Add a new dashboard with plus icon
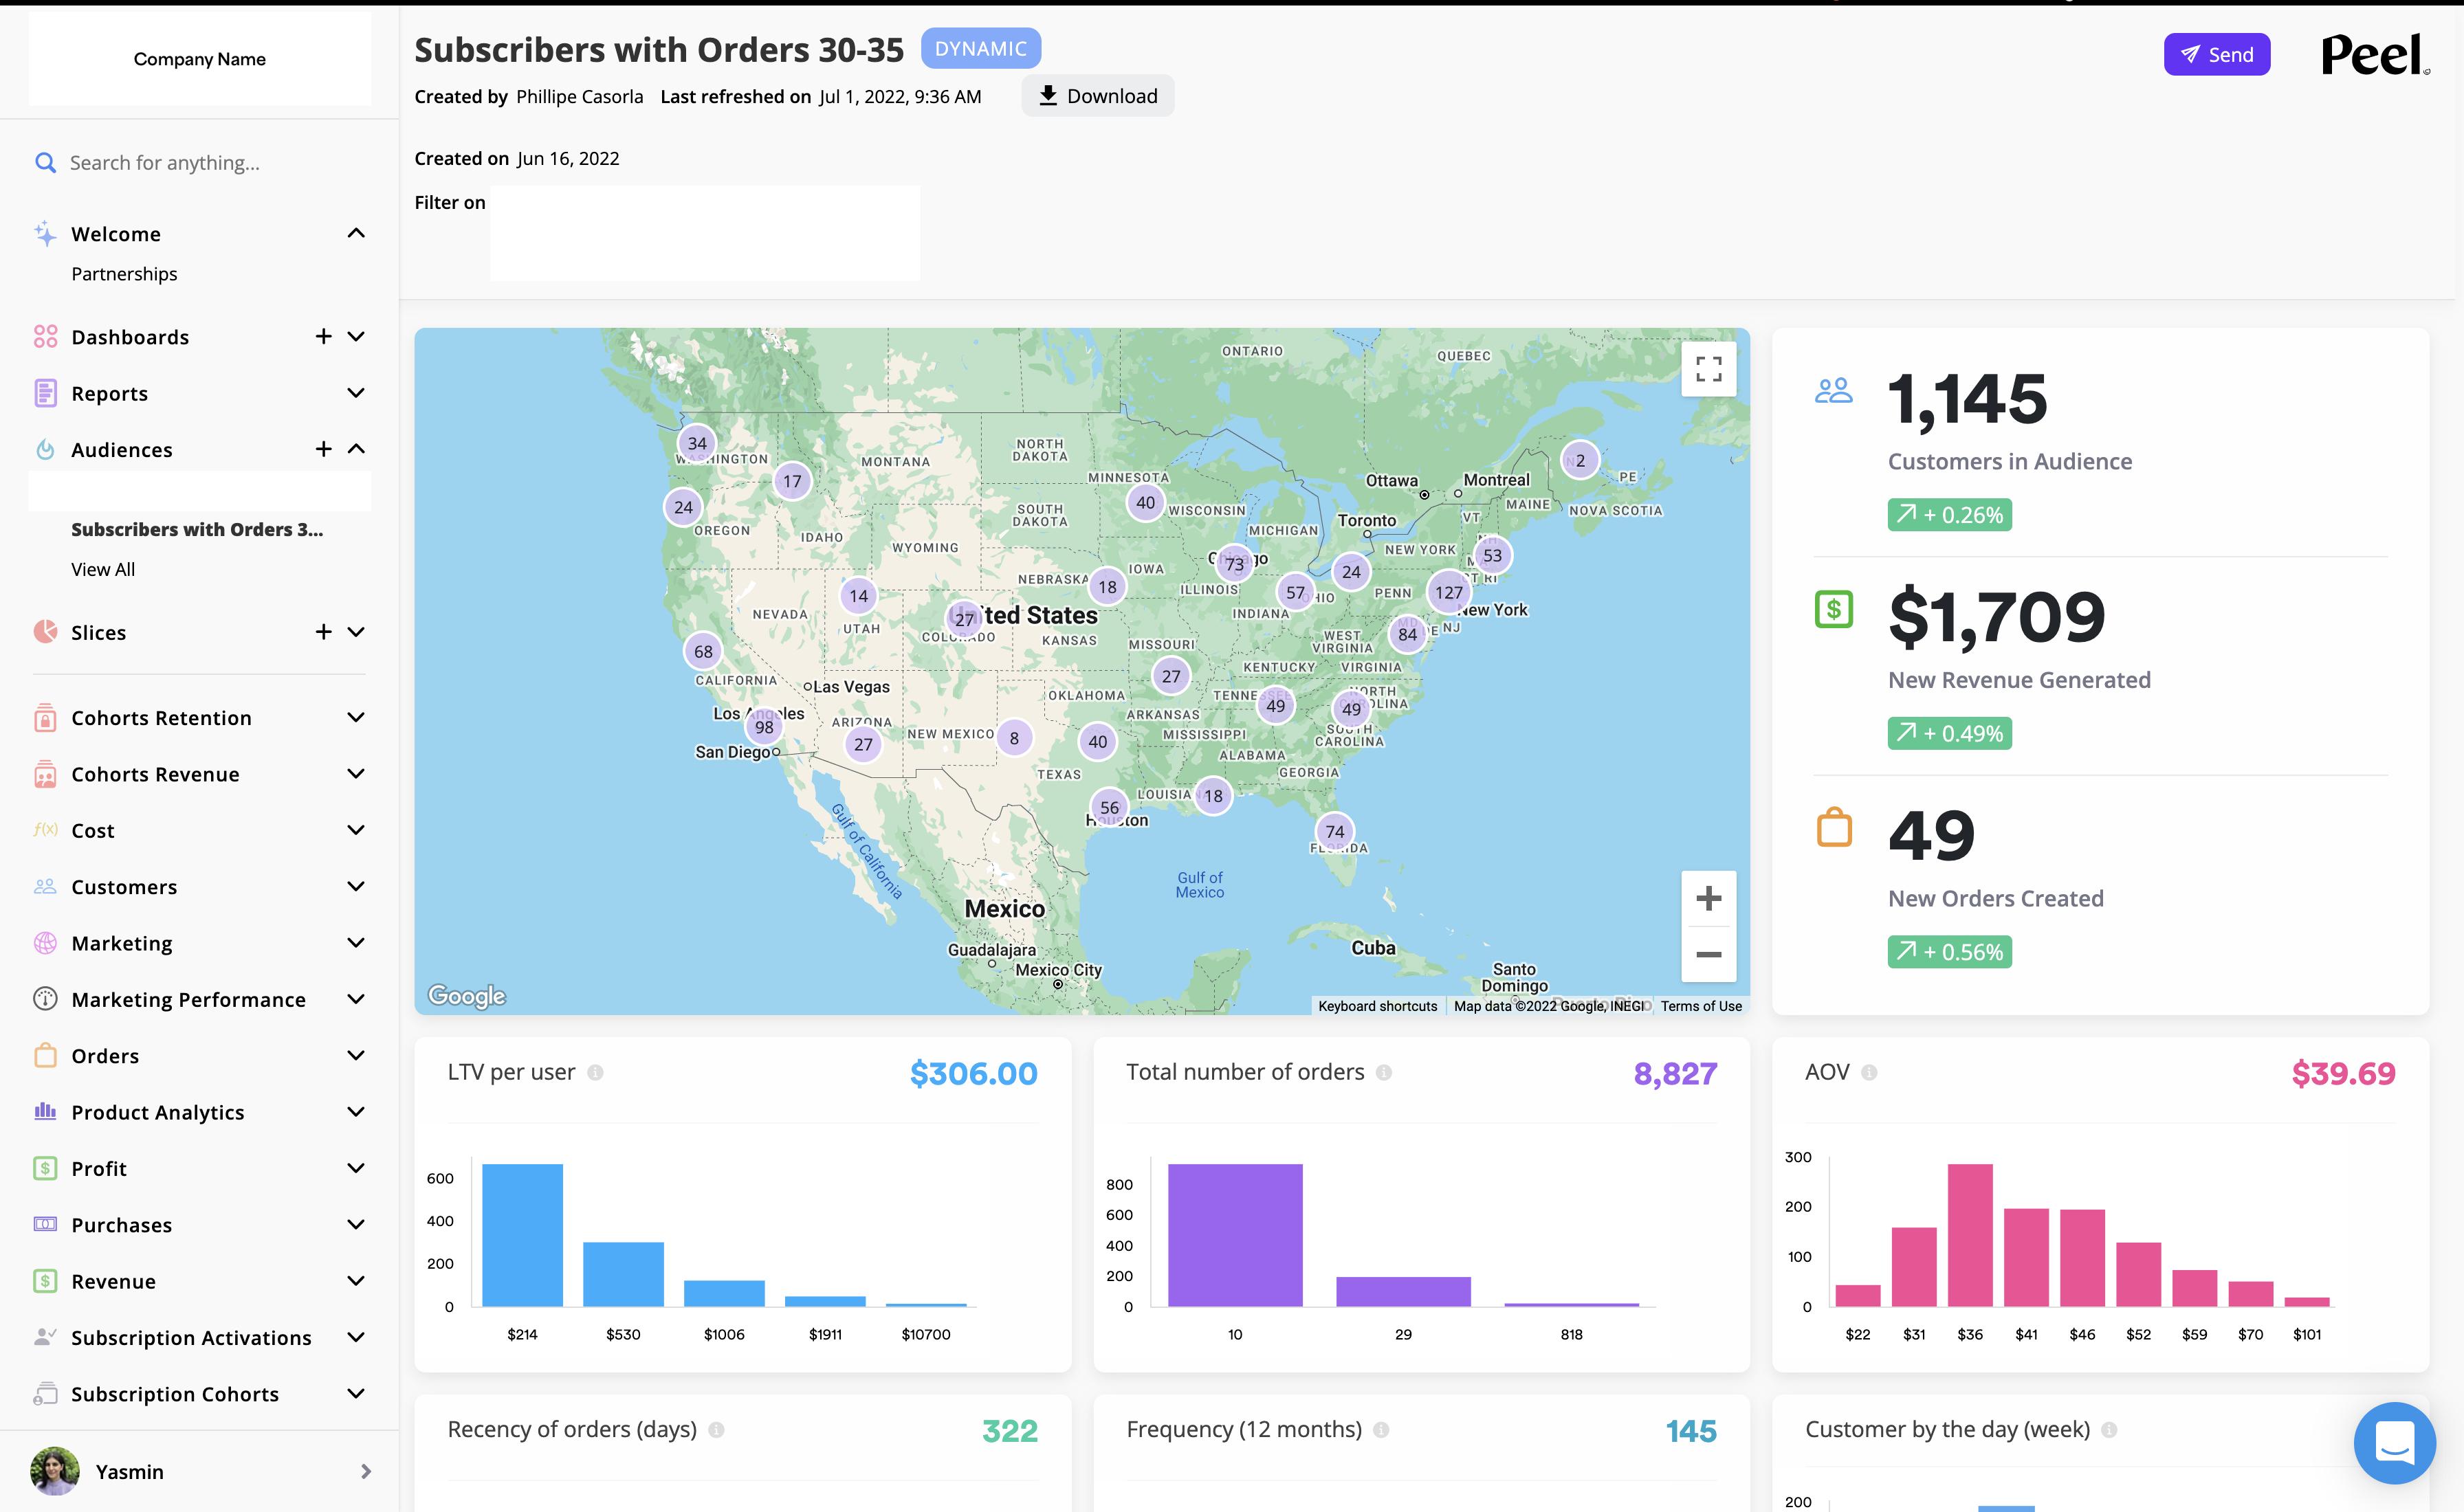2464x1512 pixels. pyautogui.click(x=323, y=337)
